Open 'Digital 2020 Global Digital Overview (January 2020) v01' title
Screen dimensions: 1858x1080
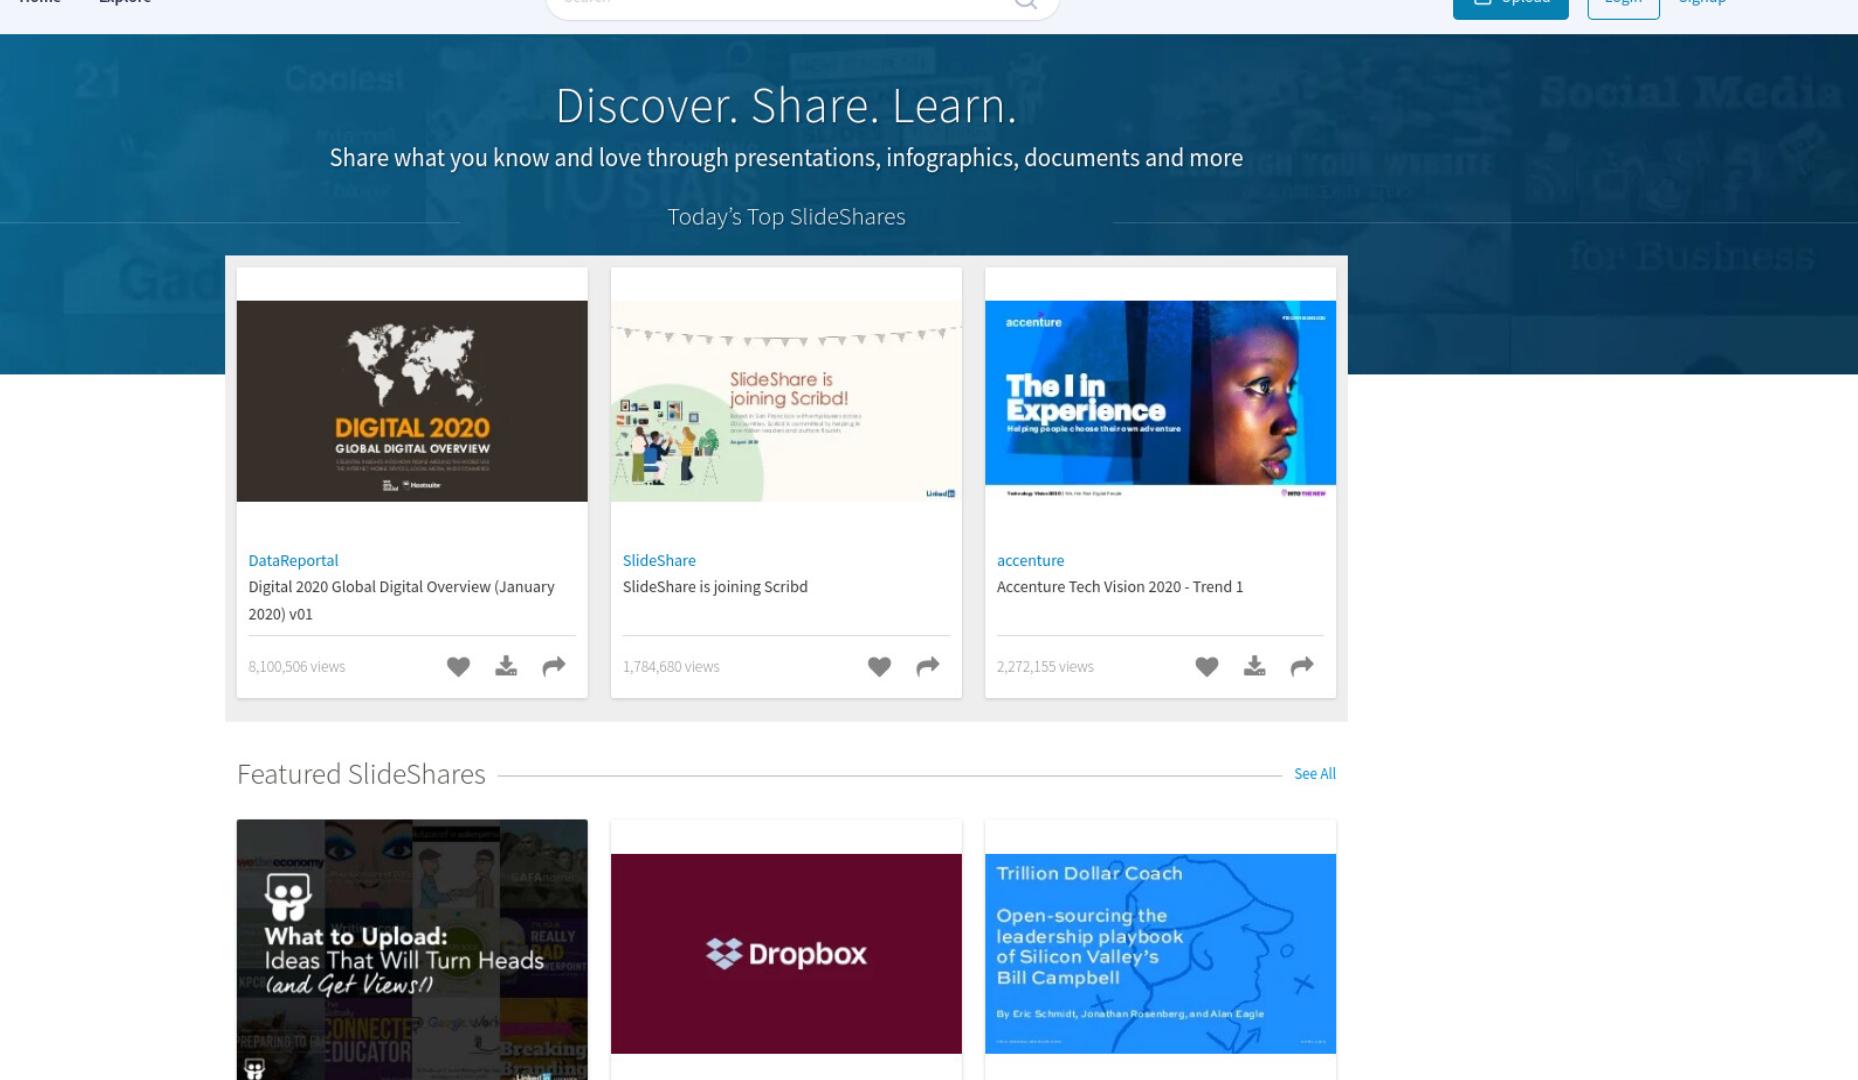(x=401, y=600)
